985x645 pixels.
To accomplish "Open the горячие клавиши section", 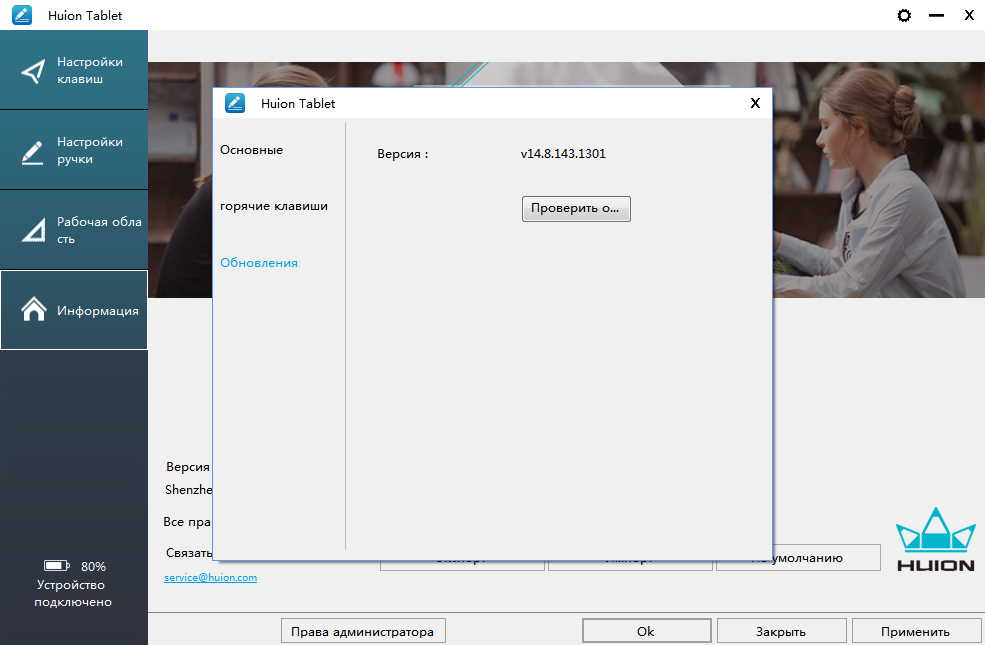I will point(274,206).
